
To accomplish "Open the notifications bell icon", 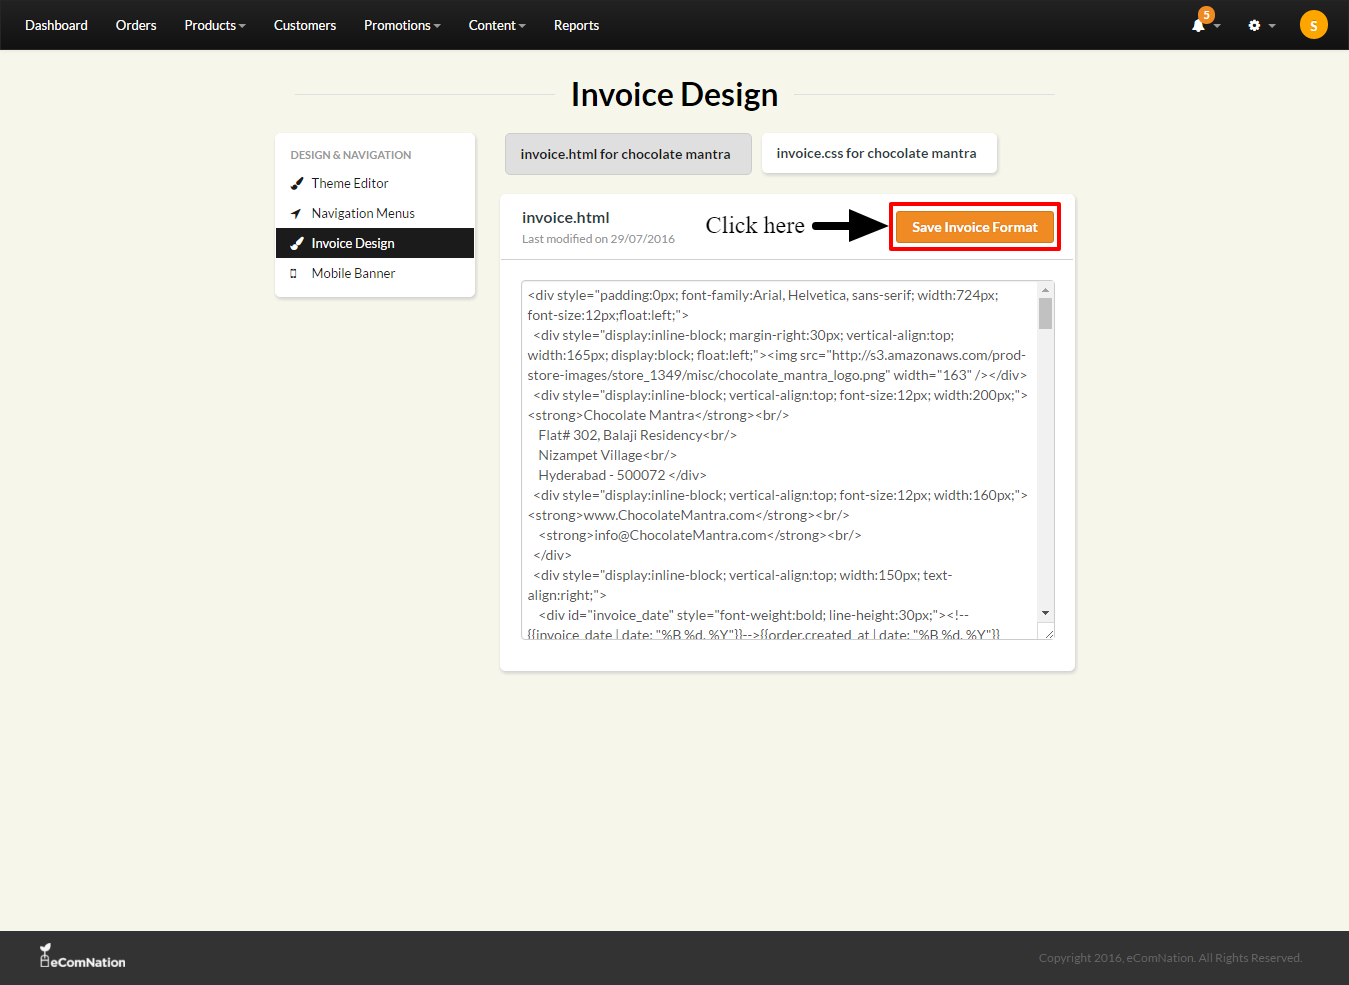I will [x=1198, y=25].
